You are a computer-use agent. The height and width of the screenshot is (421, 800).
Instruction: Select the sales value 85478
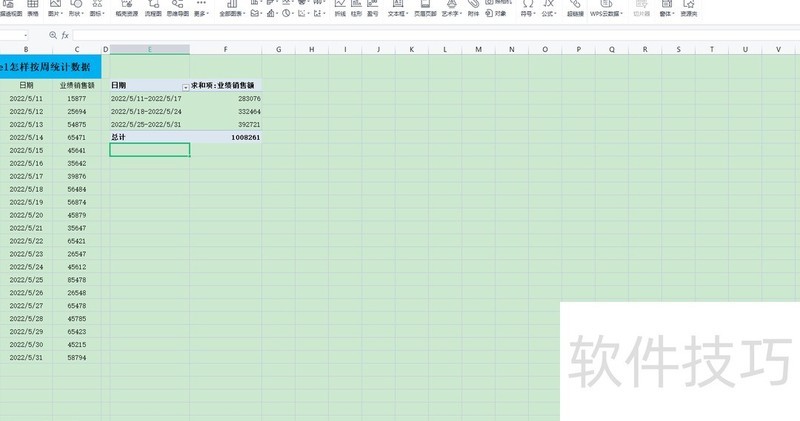[77, 280]
